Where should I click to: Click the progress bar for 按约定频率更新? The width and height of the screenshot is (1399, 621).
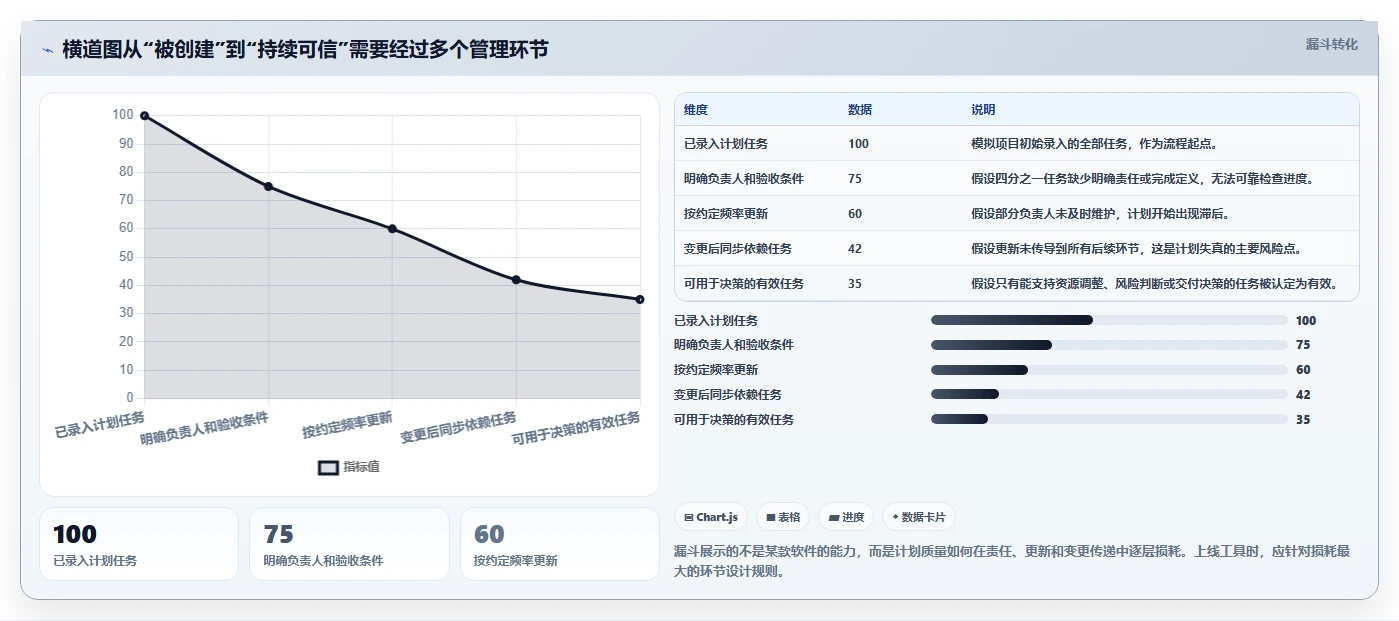pos(1109,370)
